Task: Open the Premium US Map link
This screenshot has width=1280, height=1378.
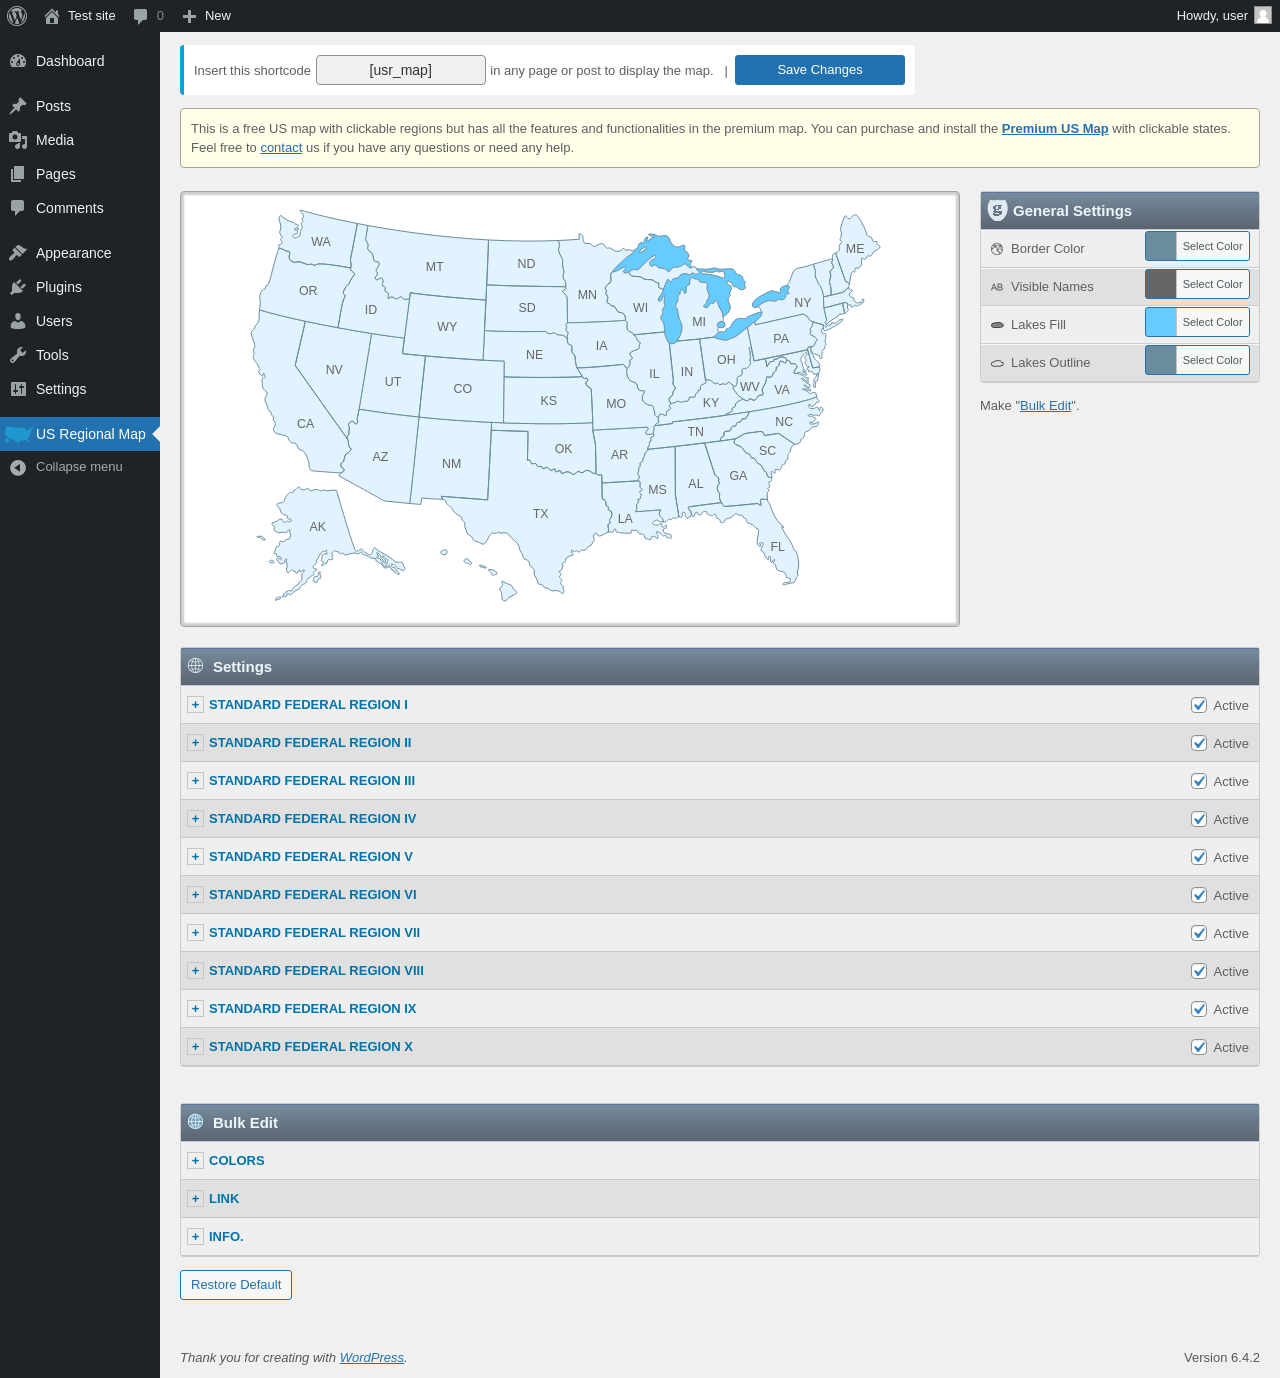Action: (1055, 129)
